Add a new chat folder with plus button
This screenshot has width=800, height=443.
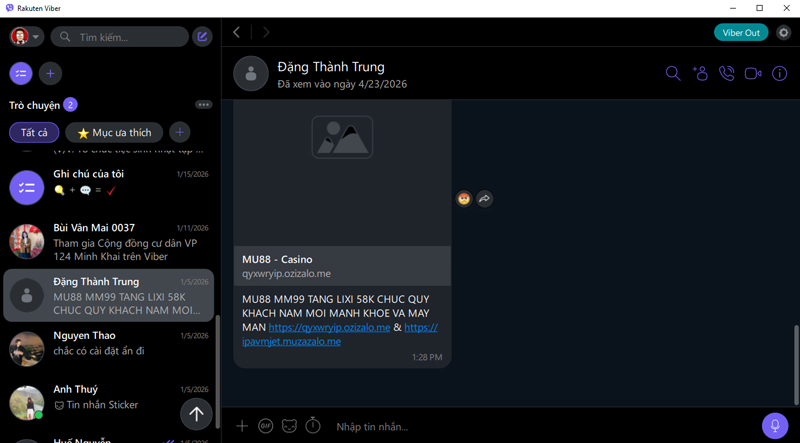(x=180, y=133)
